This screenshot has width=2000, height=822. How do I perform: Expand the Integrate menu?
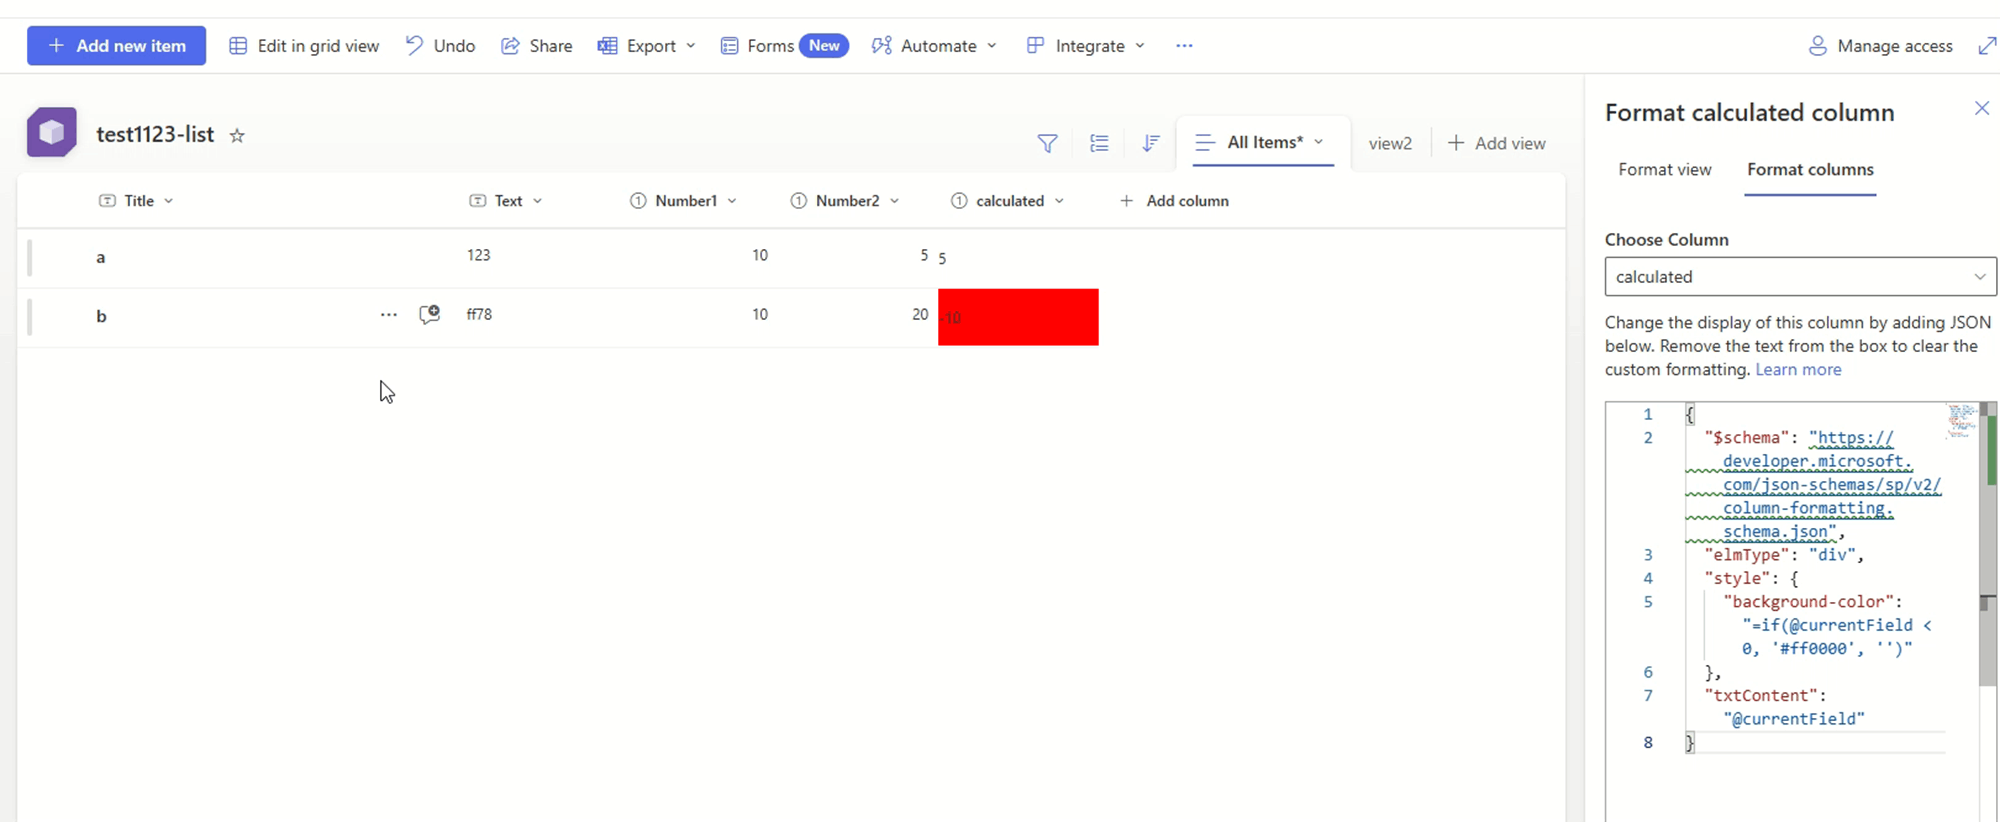pos(1085,46)
